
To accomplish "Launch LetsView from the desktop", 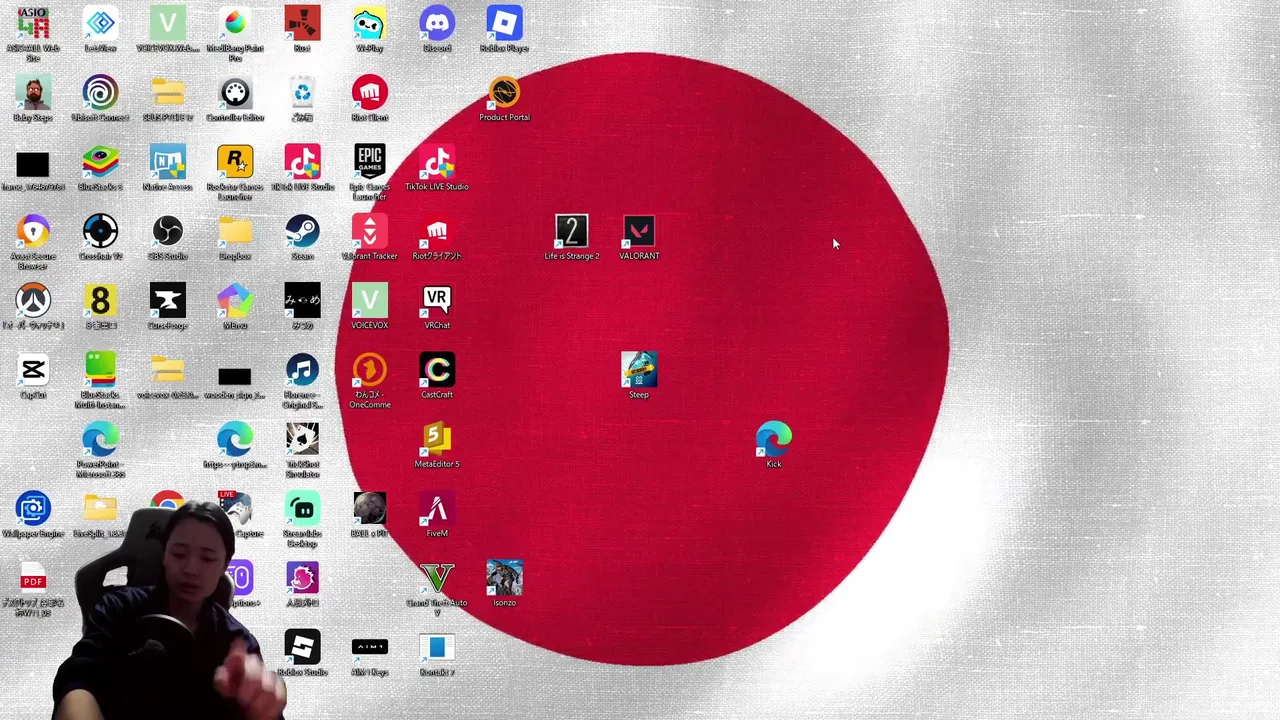I will (100, 24).
